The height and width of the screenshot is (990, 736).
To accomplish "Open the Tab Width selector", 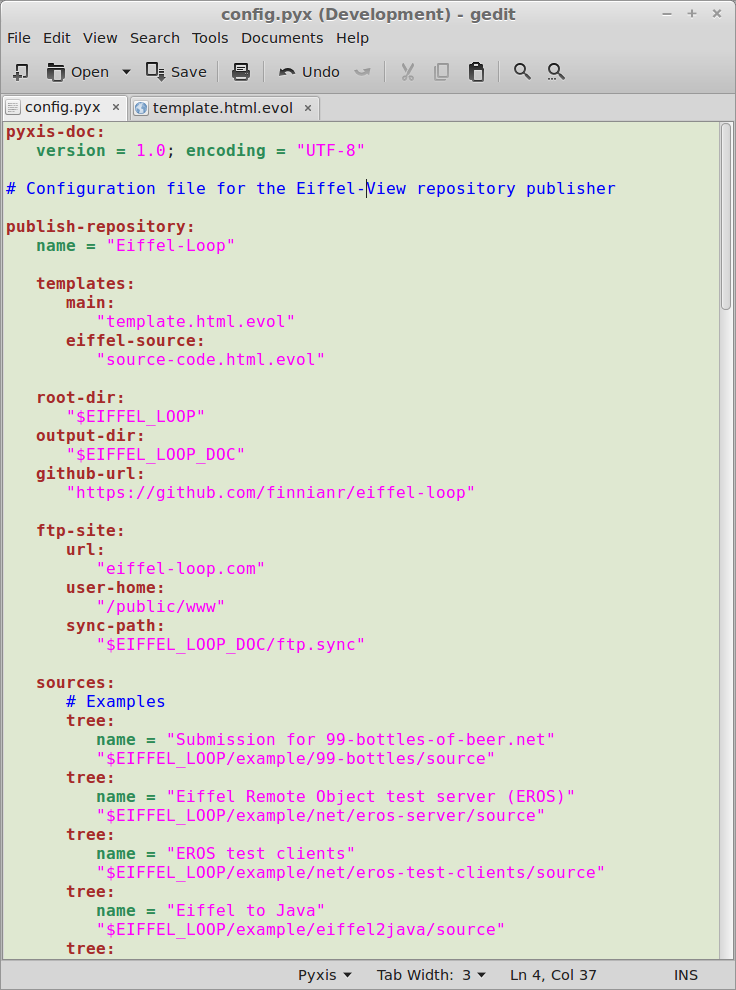I will click(x=431, y=975).
